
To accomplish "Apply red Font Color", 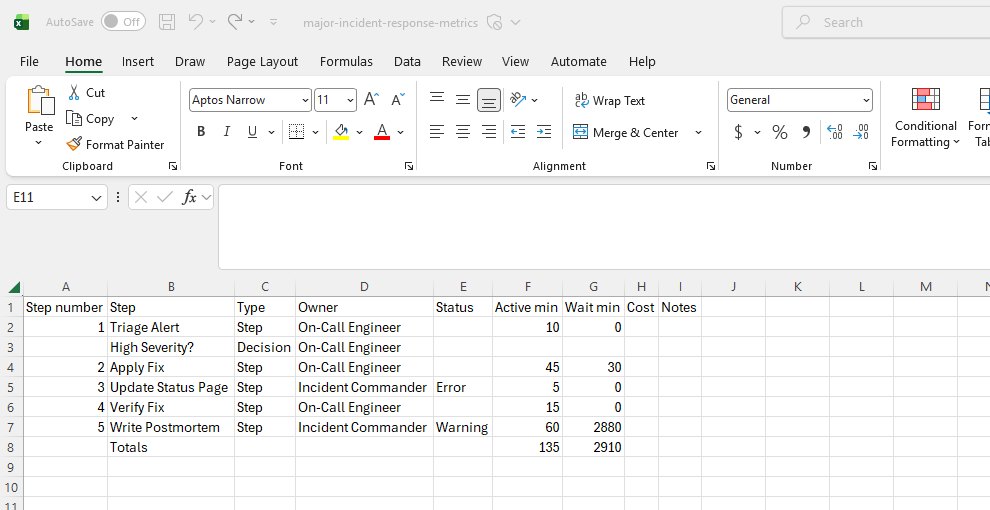I will click(382, 132).
